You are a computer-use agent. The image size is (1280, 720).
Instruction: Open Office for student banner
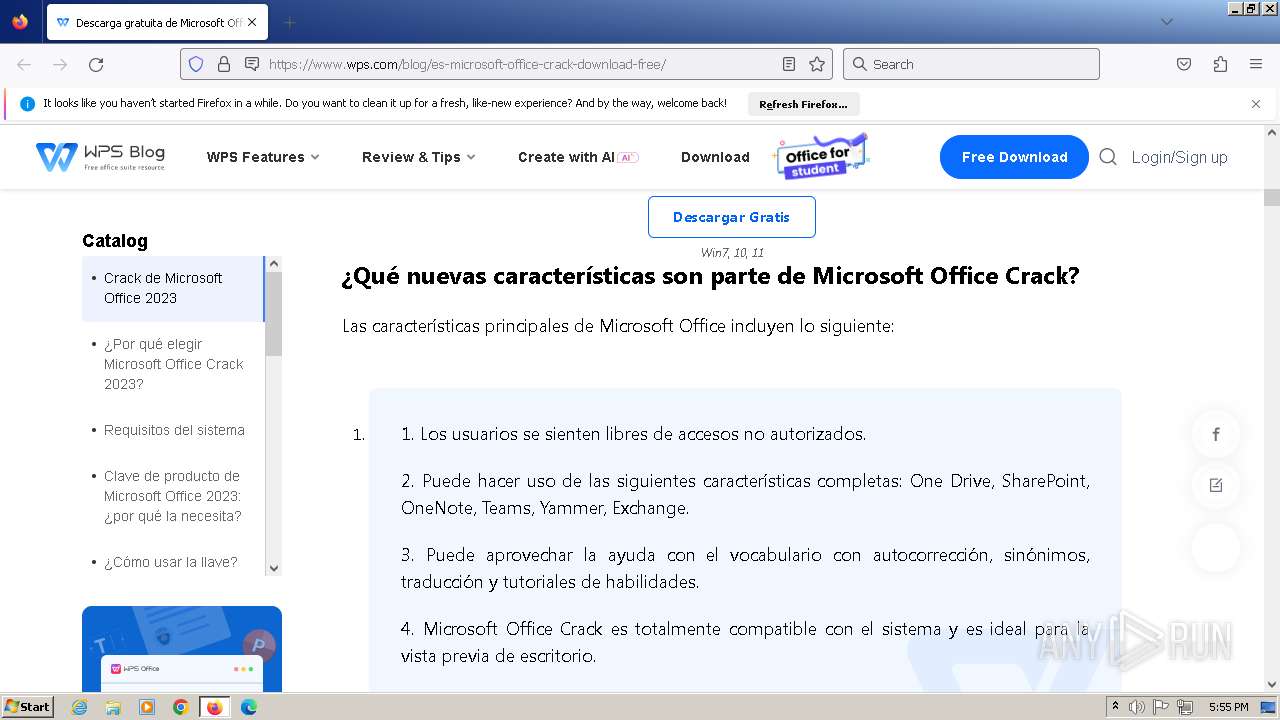(820, 157)
